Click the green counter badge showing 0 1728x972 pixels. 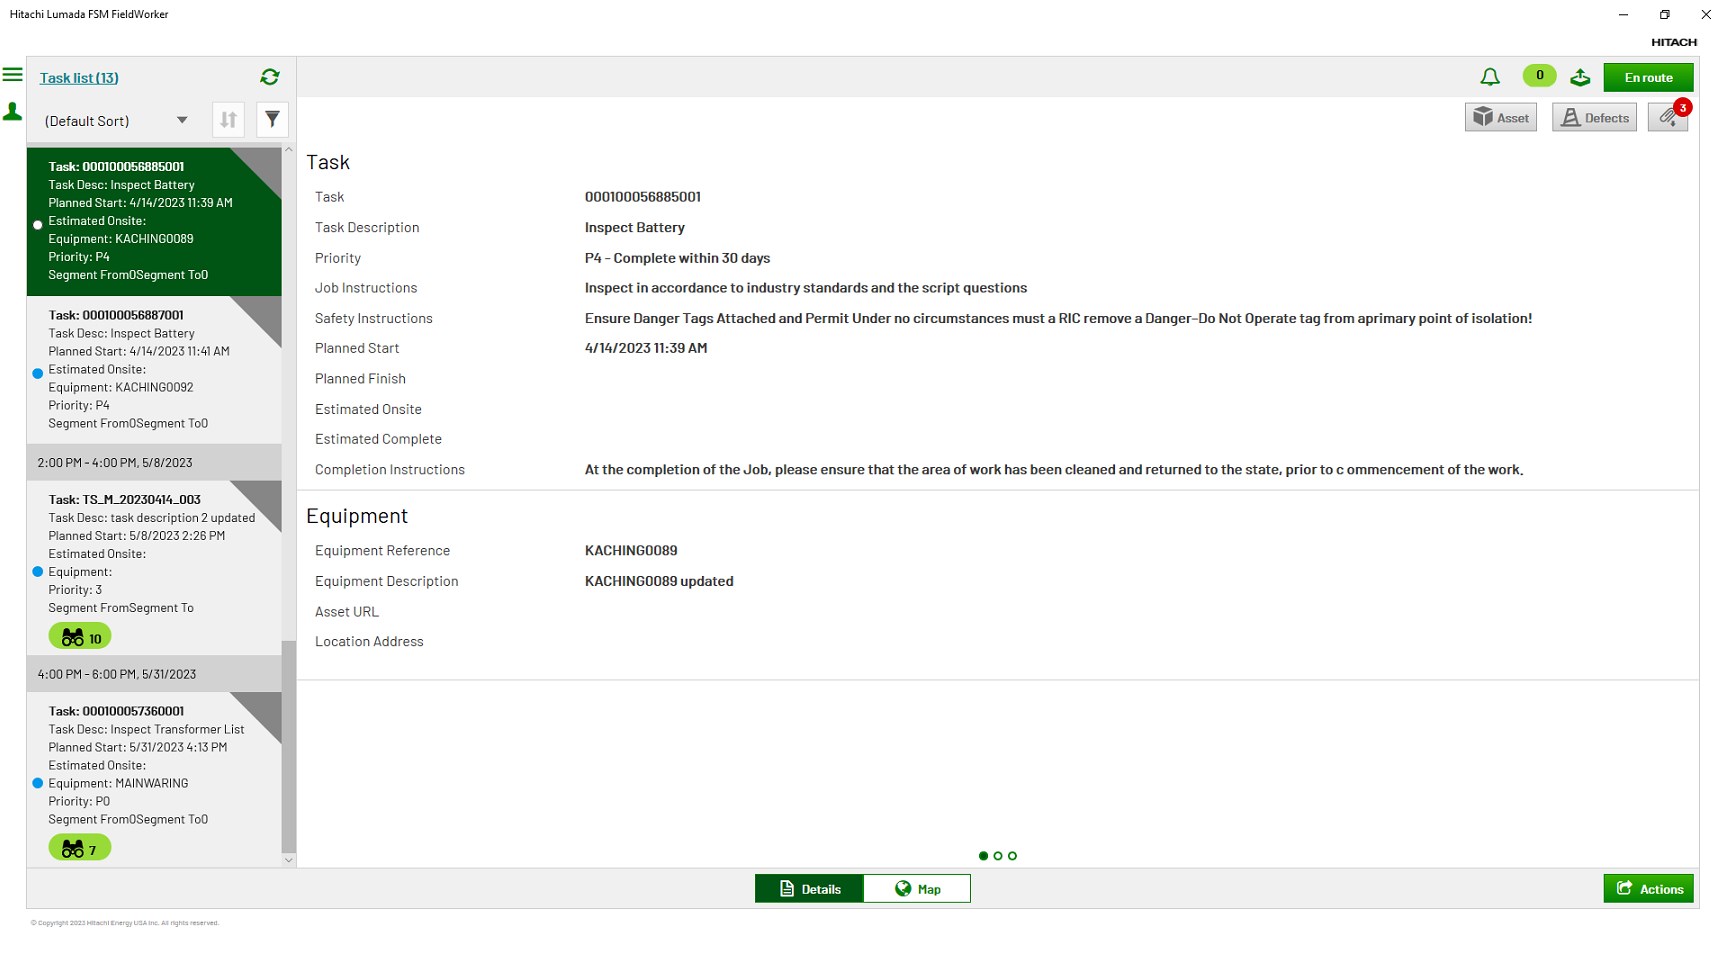pos(1539,75)
